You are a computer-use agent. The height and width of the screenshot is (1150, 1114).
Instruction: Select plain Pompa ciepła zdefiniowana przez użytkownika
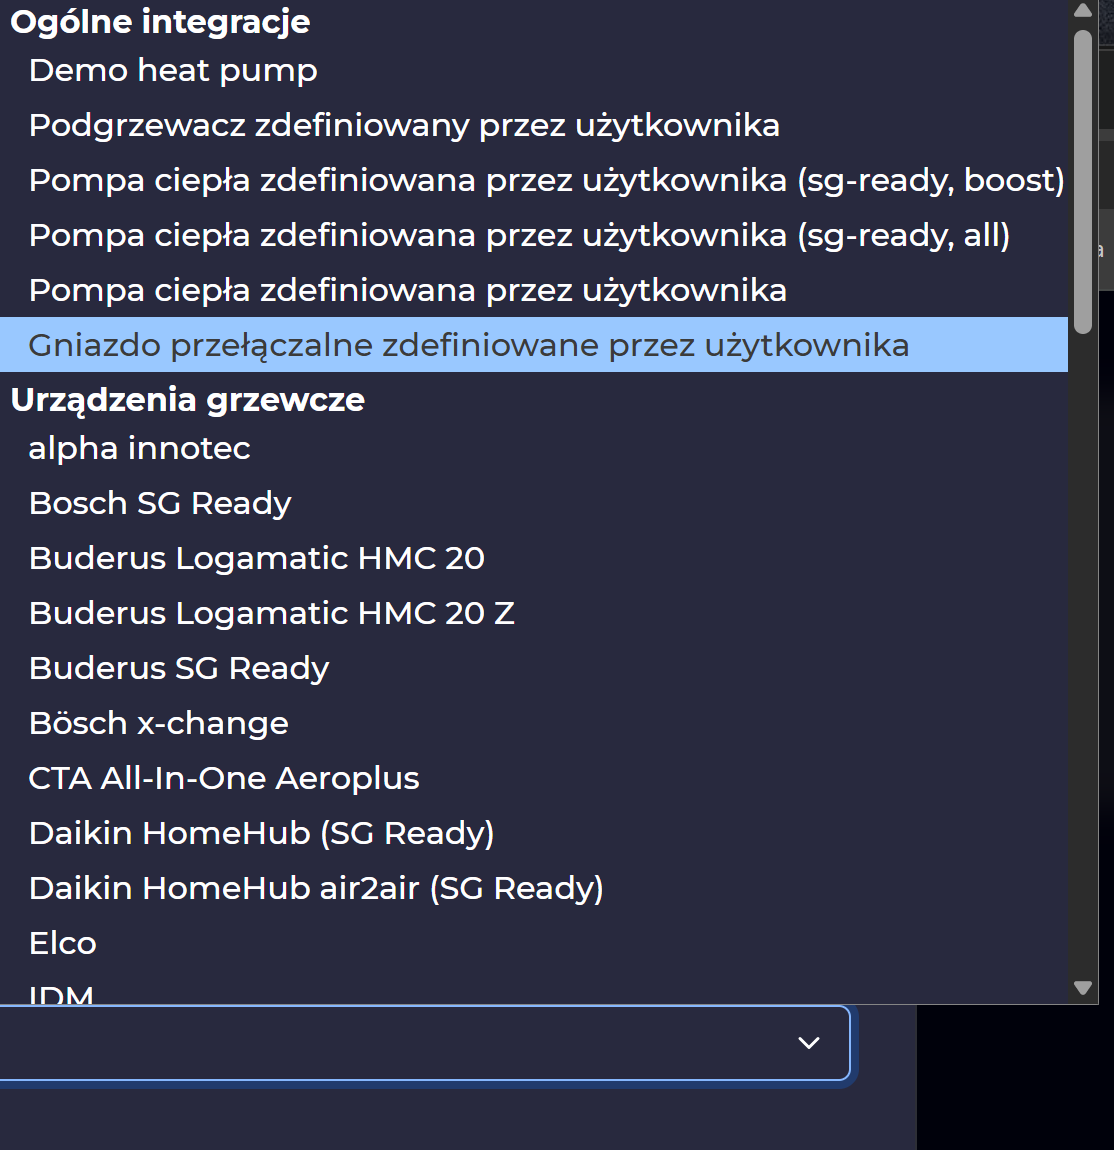(x=407, y=291)
